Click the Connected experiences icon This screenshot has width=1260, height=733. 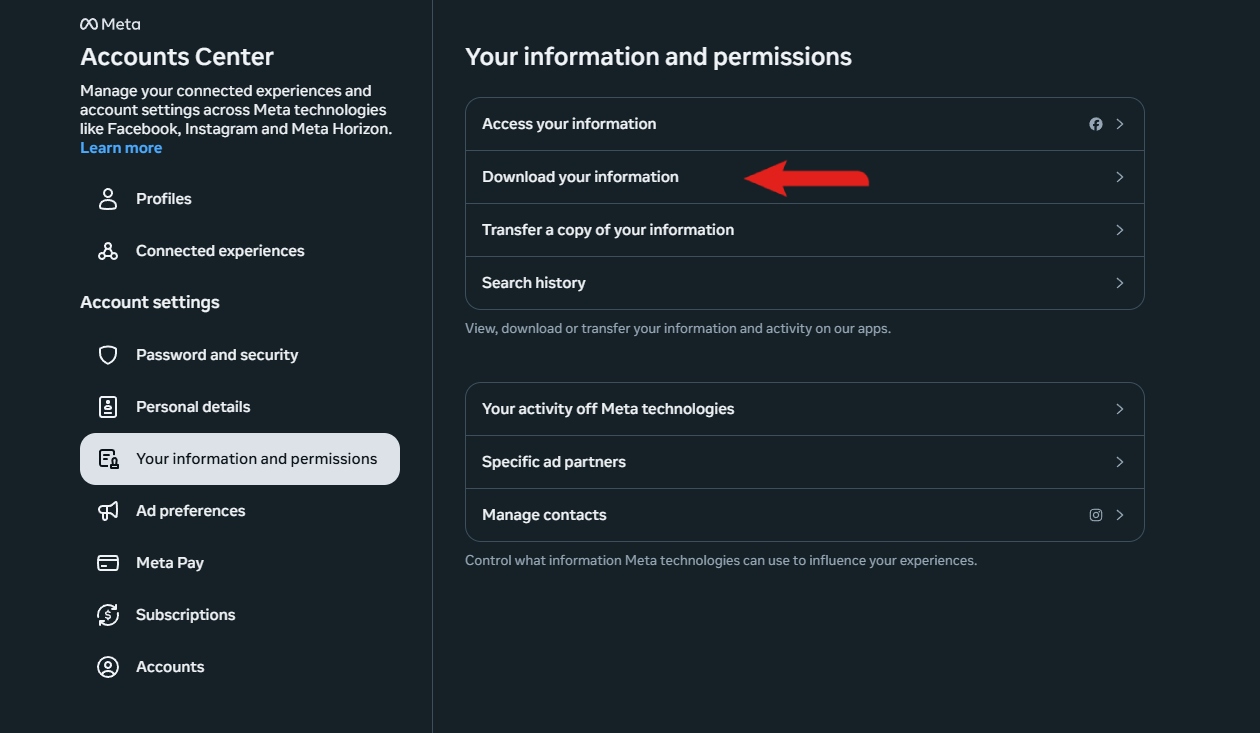(108, 251)
